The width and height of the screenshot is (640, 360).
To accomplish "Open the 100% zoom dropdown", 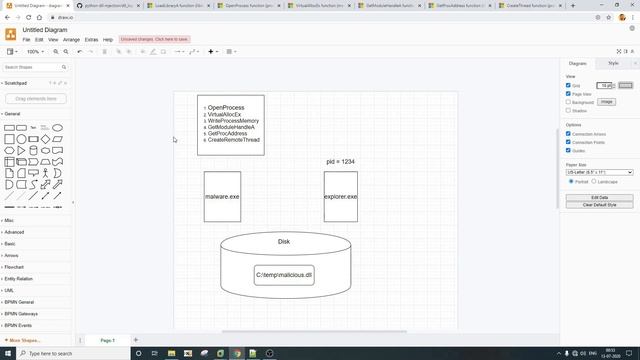I will click(36, 52).
